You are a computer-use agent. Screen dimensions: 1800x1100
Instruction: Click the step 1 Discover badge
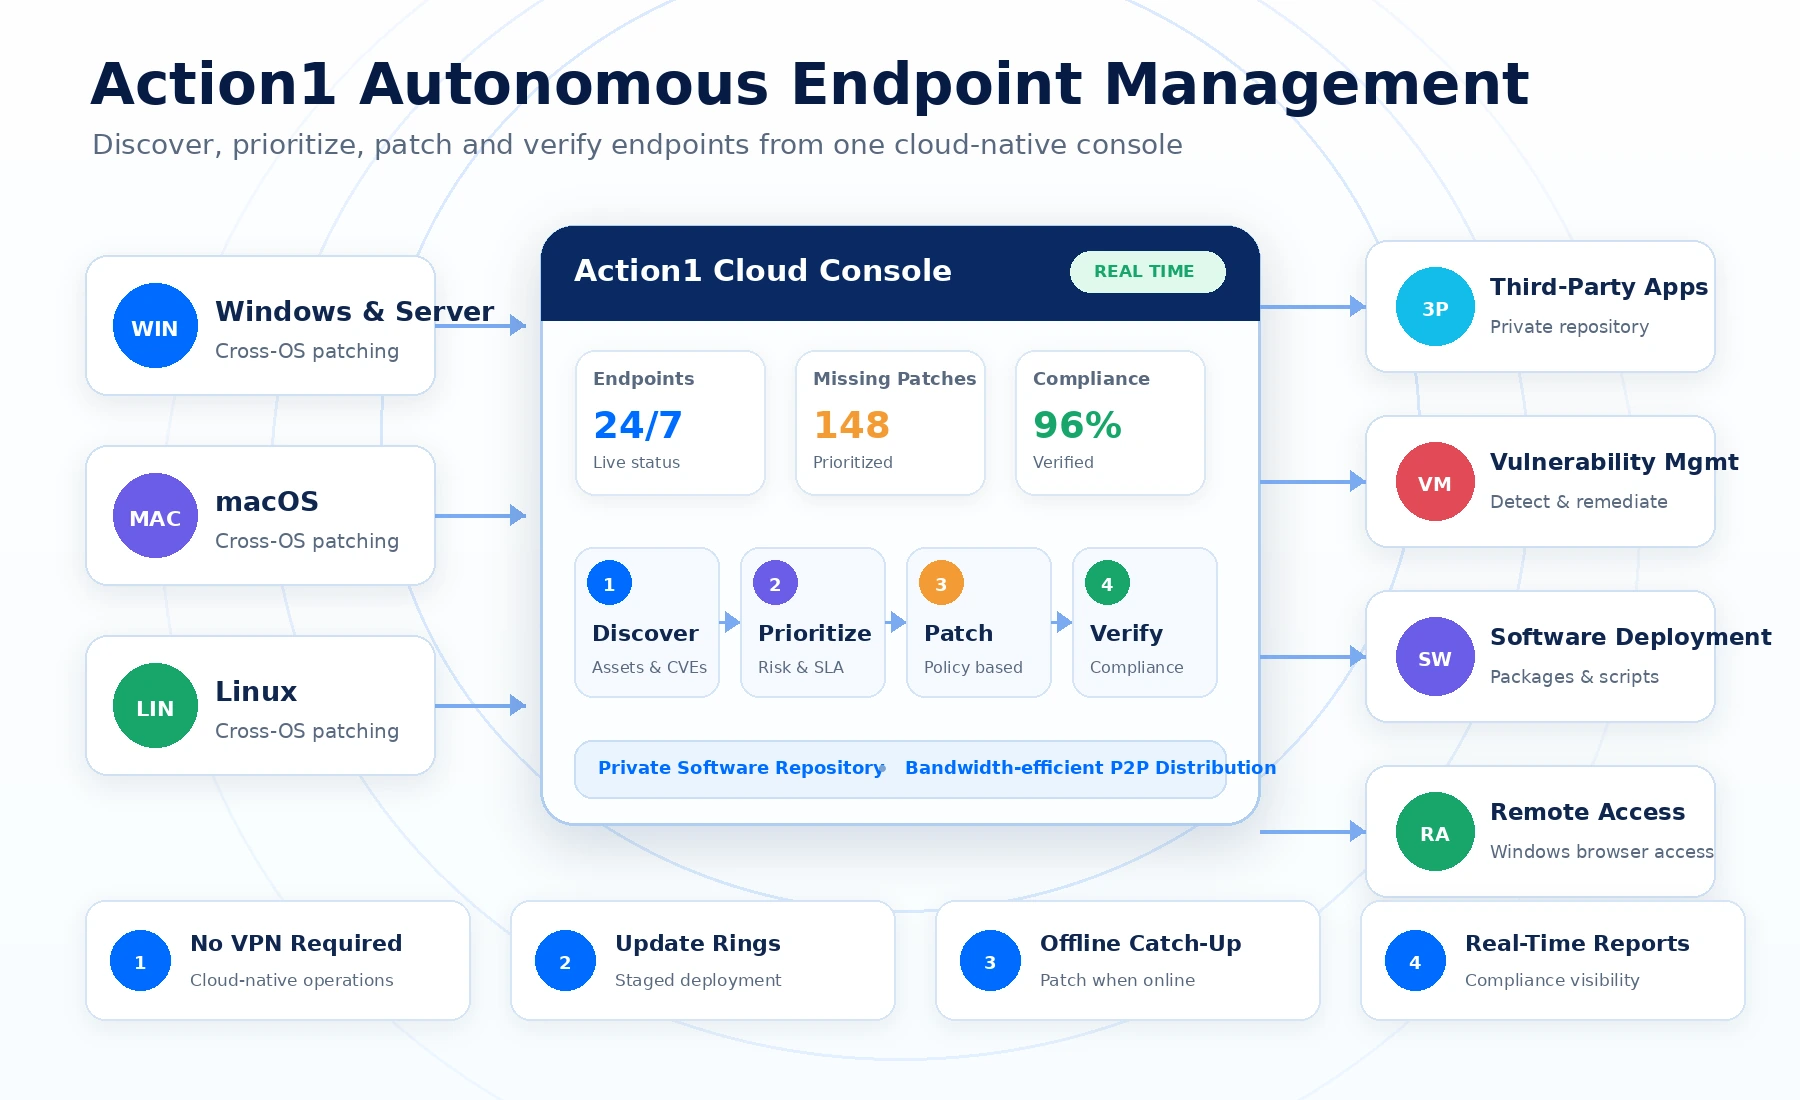[609, 583]
